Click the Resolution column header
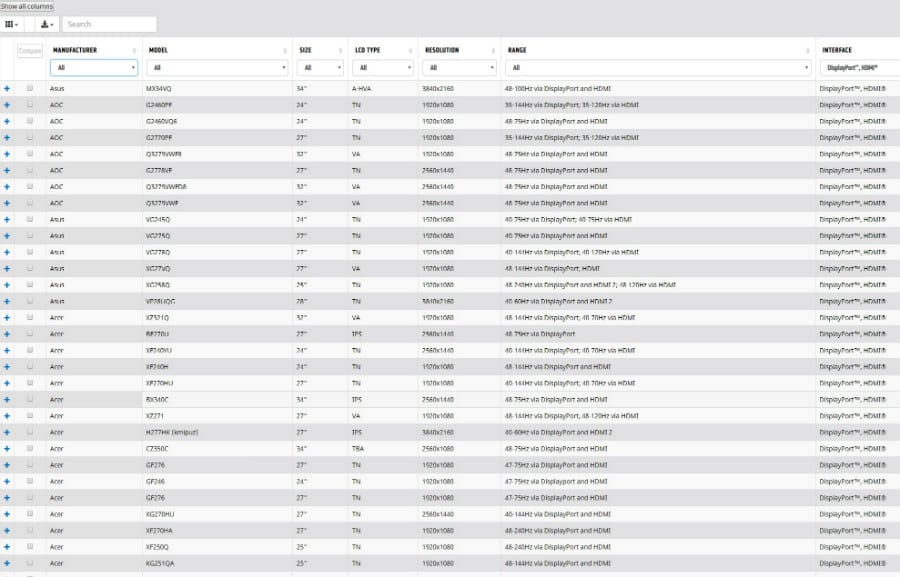This screenshot has height=577, width=900. (442, 50)
